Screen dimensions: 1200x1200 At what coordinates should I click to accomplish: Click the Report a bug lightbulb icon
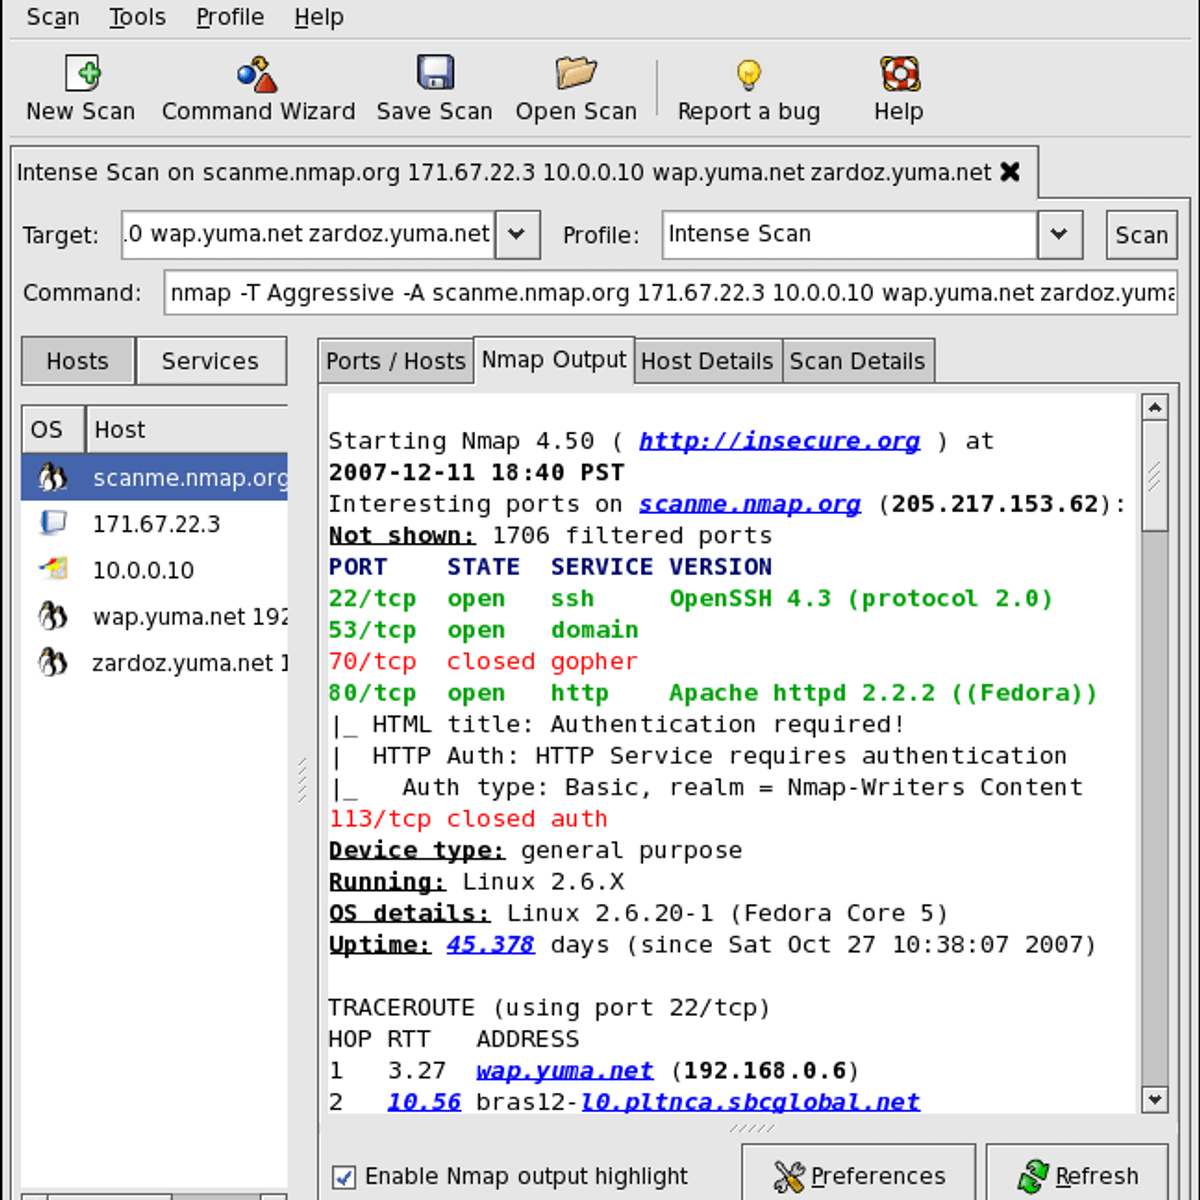coord(748,75)
